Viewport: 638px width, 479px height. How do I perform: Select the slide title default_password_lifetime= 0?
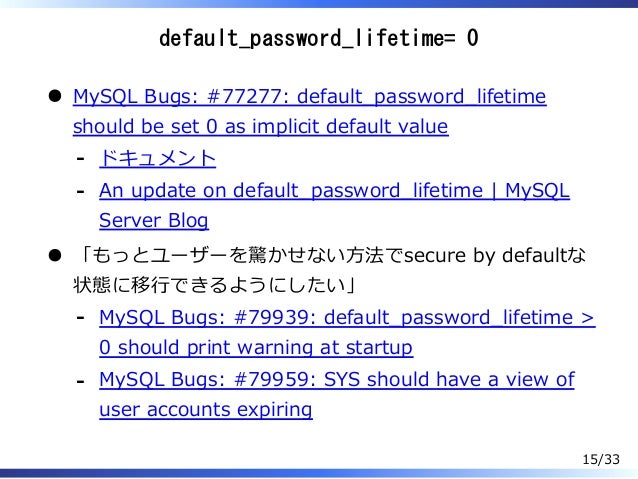pos(319,38)
